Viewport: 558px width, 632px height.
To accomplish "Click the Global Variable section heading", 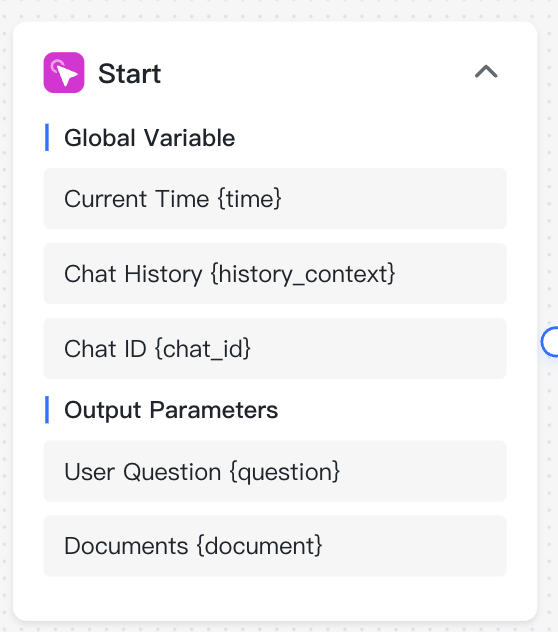I will point(150,138).
